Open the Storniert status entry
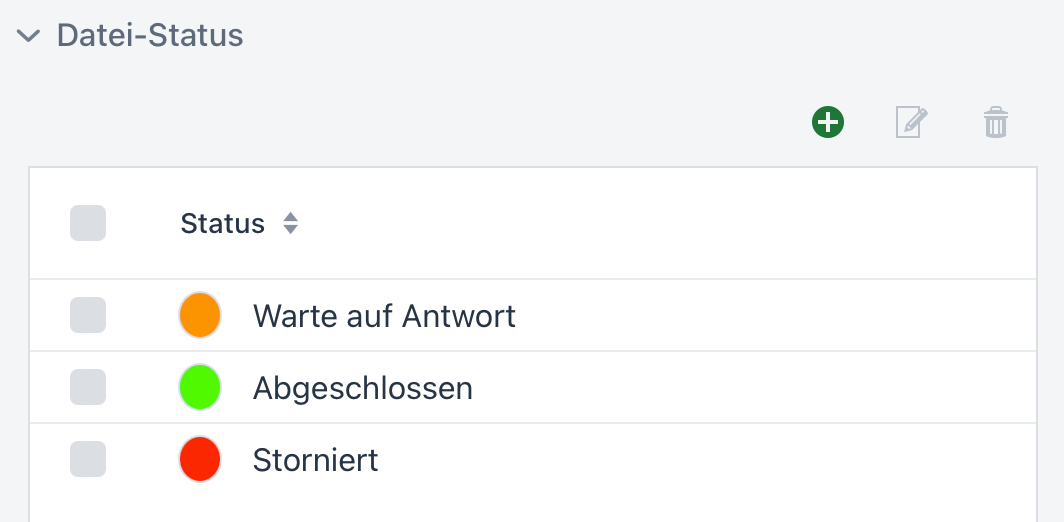 point(315,460)
